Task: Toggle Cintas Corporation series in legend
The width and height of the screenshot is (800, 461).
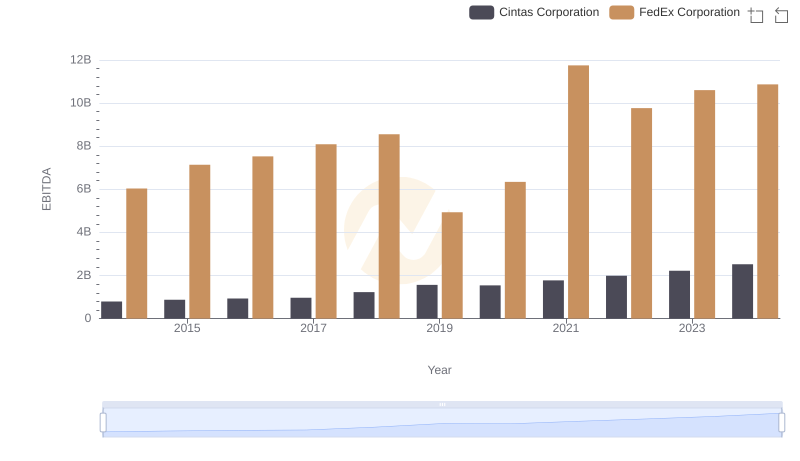Action: click(x=534, y=12)
